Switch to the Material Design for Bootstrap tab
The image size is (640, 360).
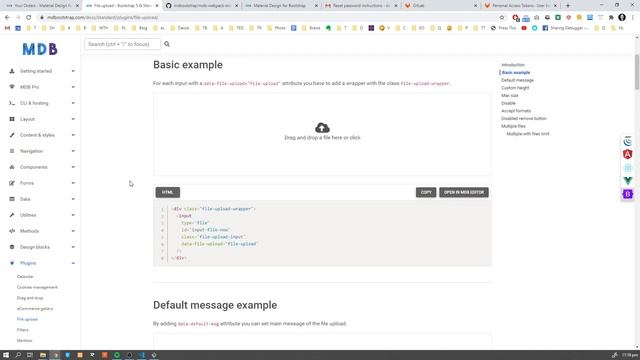coord(282,6)
